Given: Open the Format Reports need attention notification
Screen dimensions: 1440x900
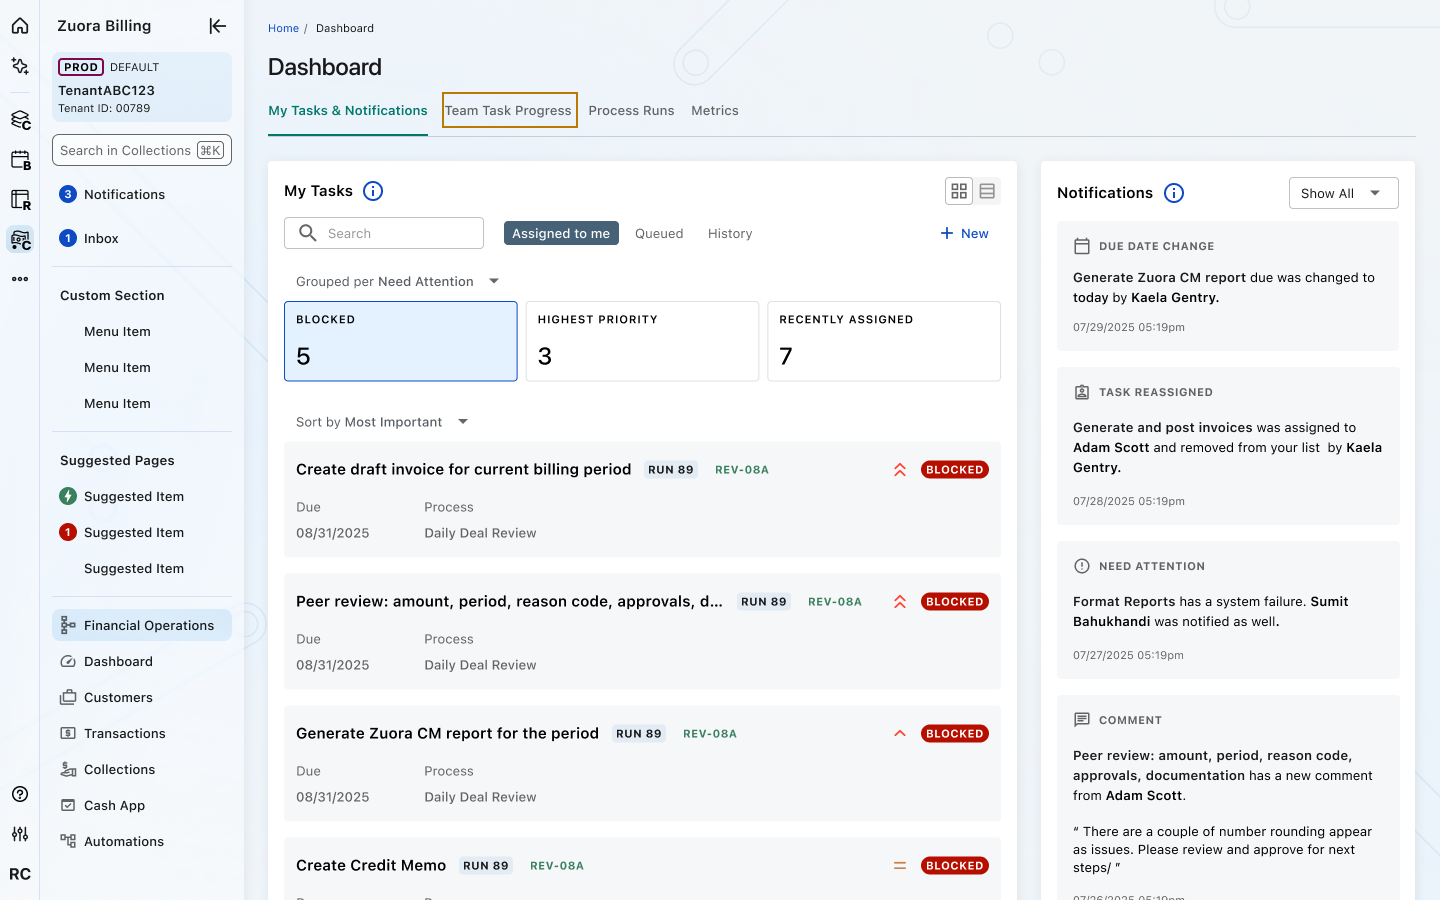Looking at the screenshot, I should (x=1228, y=610).
